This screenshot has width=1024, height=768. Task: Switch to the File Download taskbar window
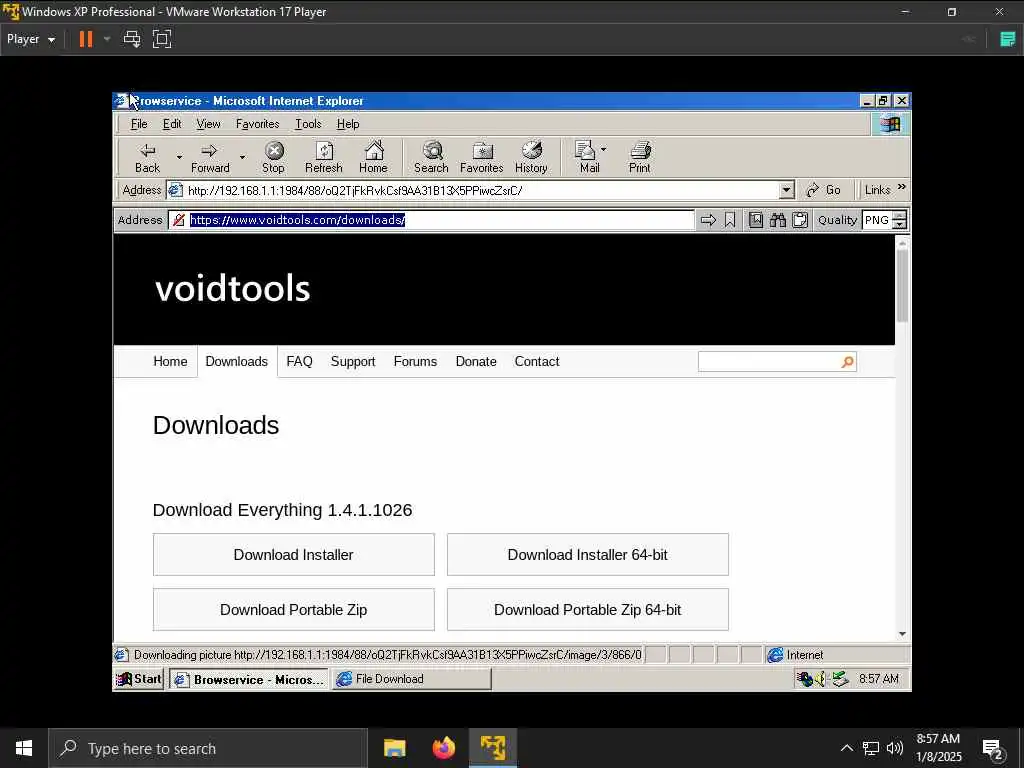pos(411,679)
